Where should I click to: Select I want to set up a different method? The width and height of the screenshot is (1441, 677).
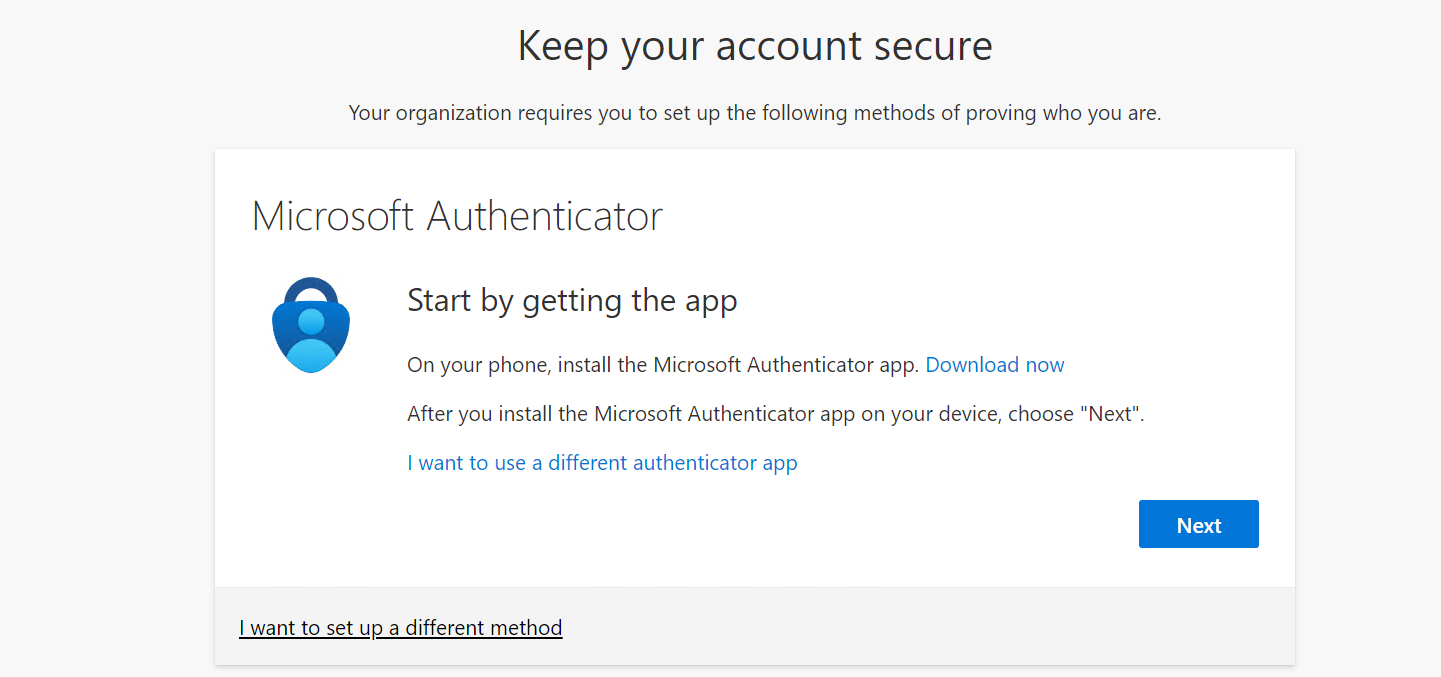400,628
